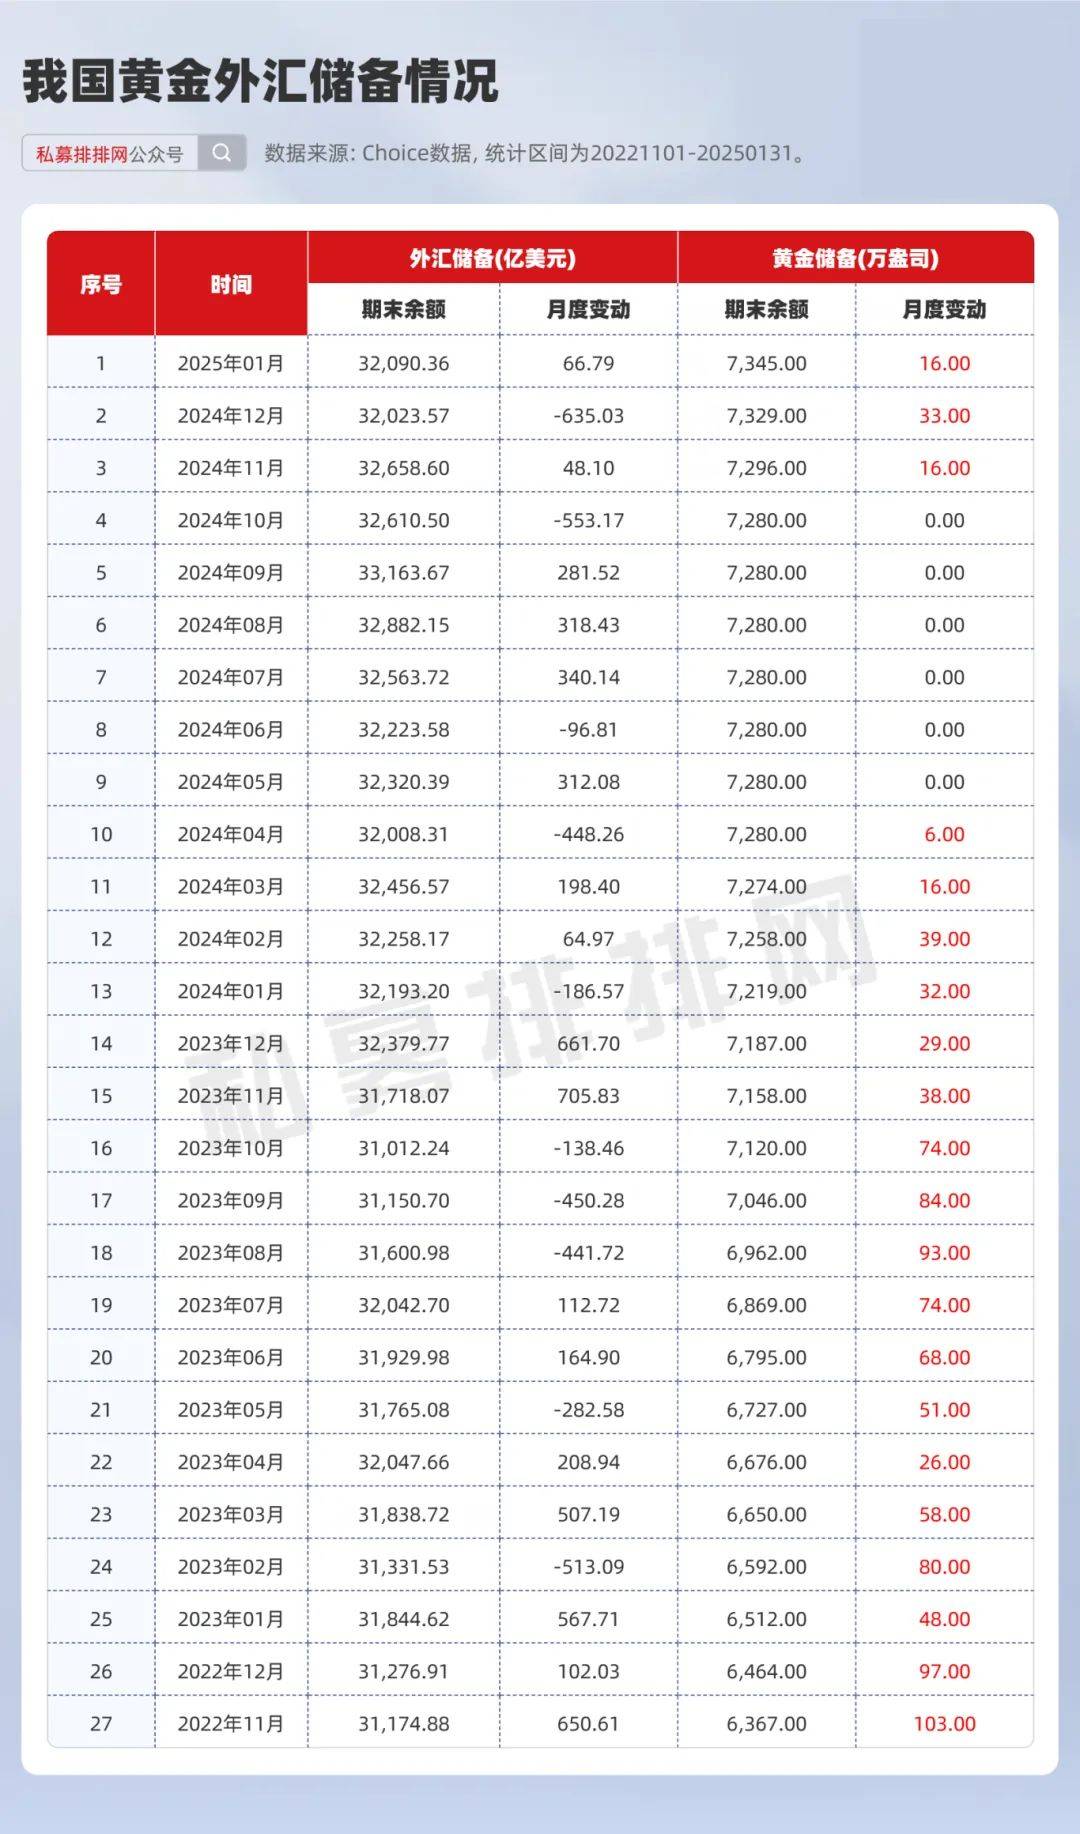
Task: Click the 705.83 monthly change cell
Action: click(x=589, y=1095)
